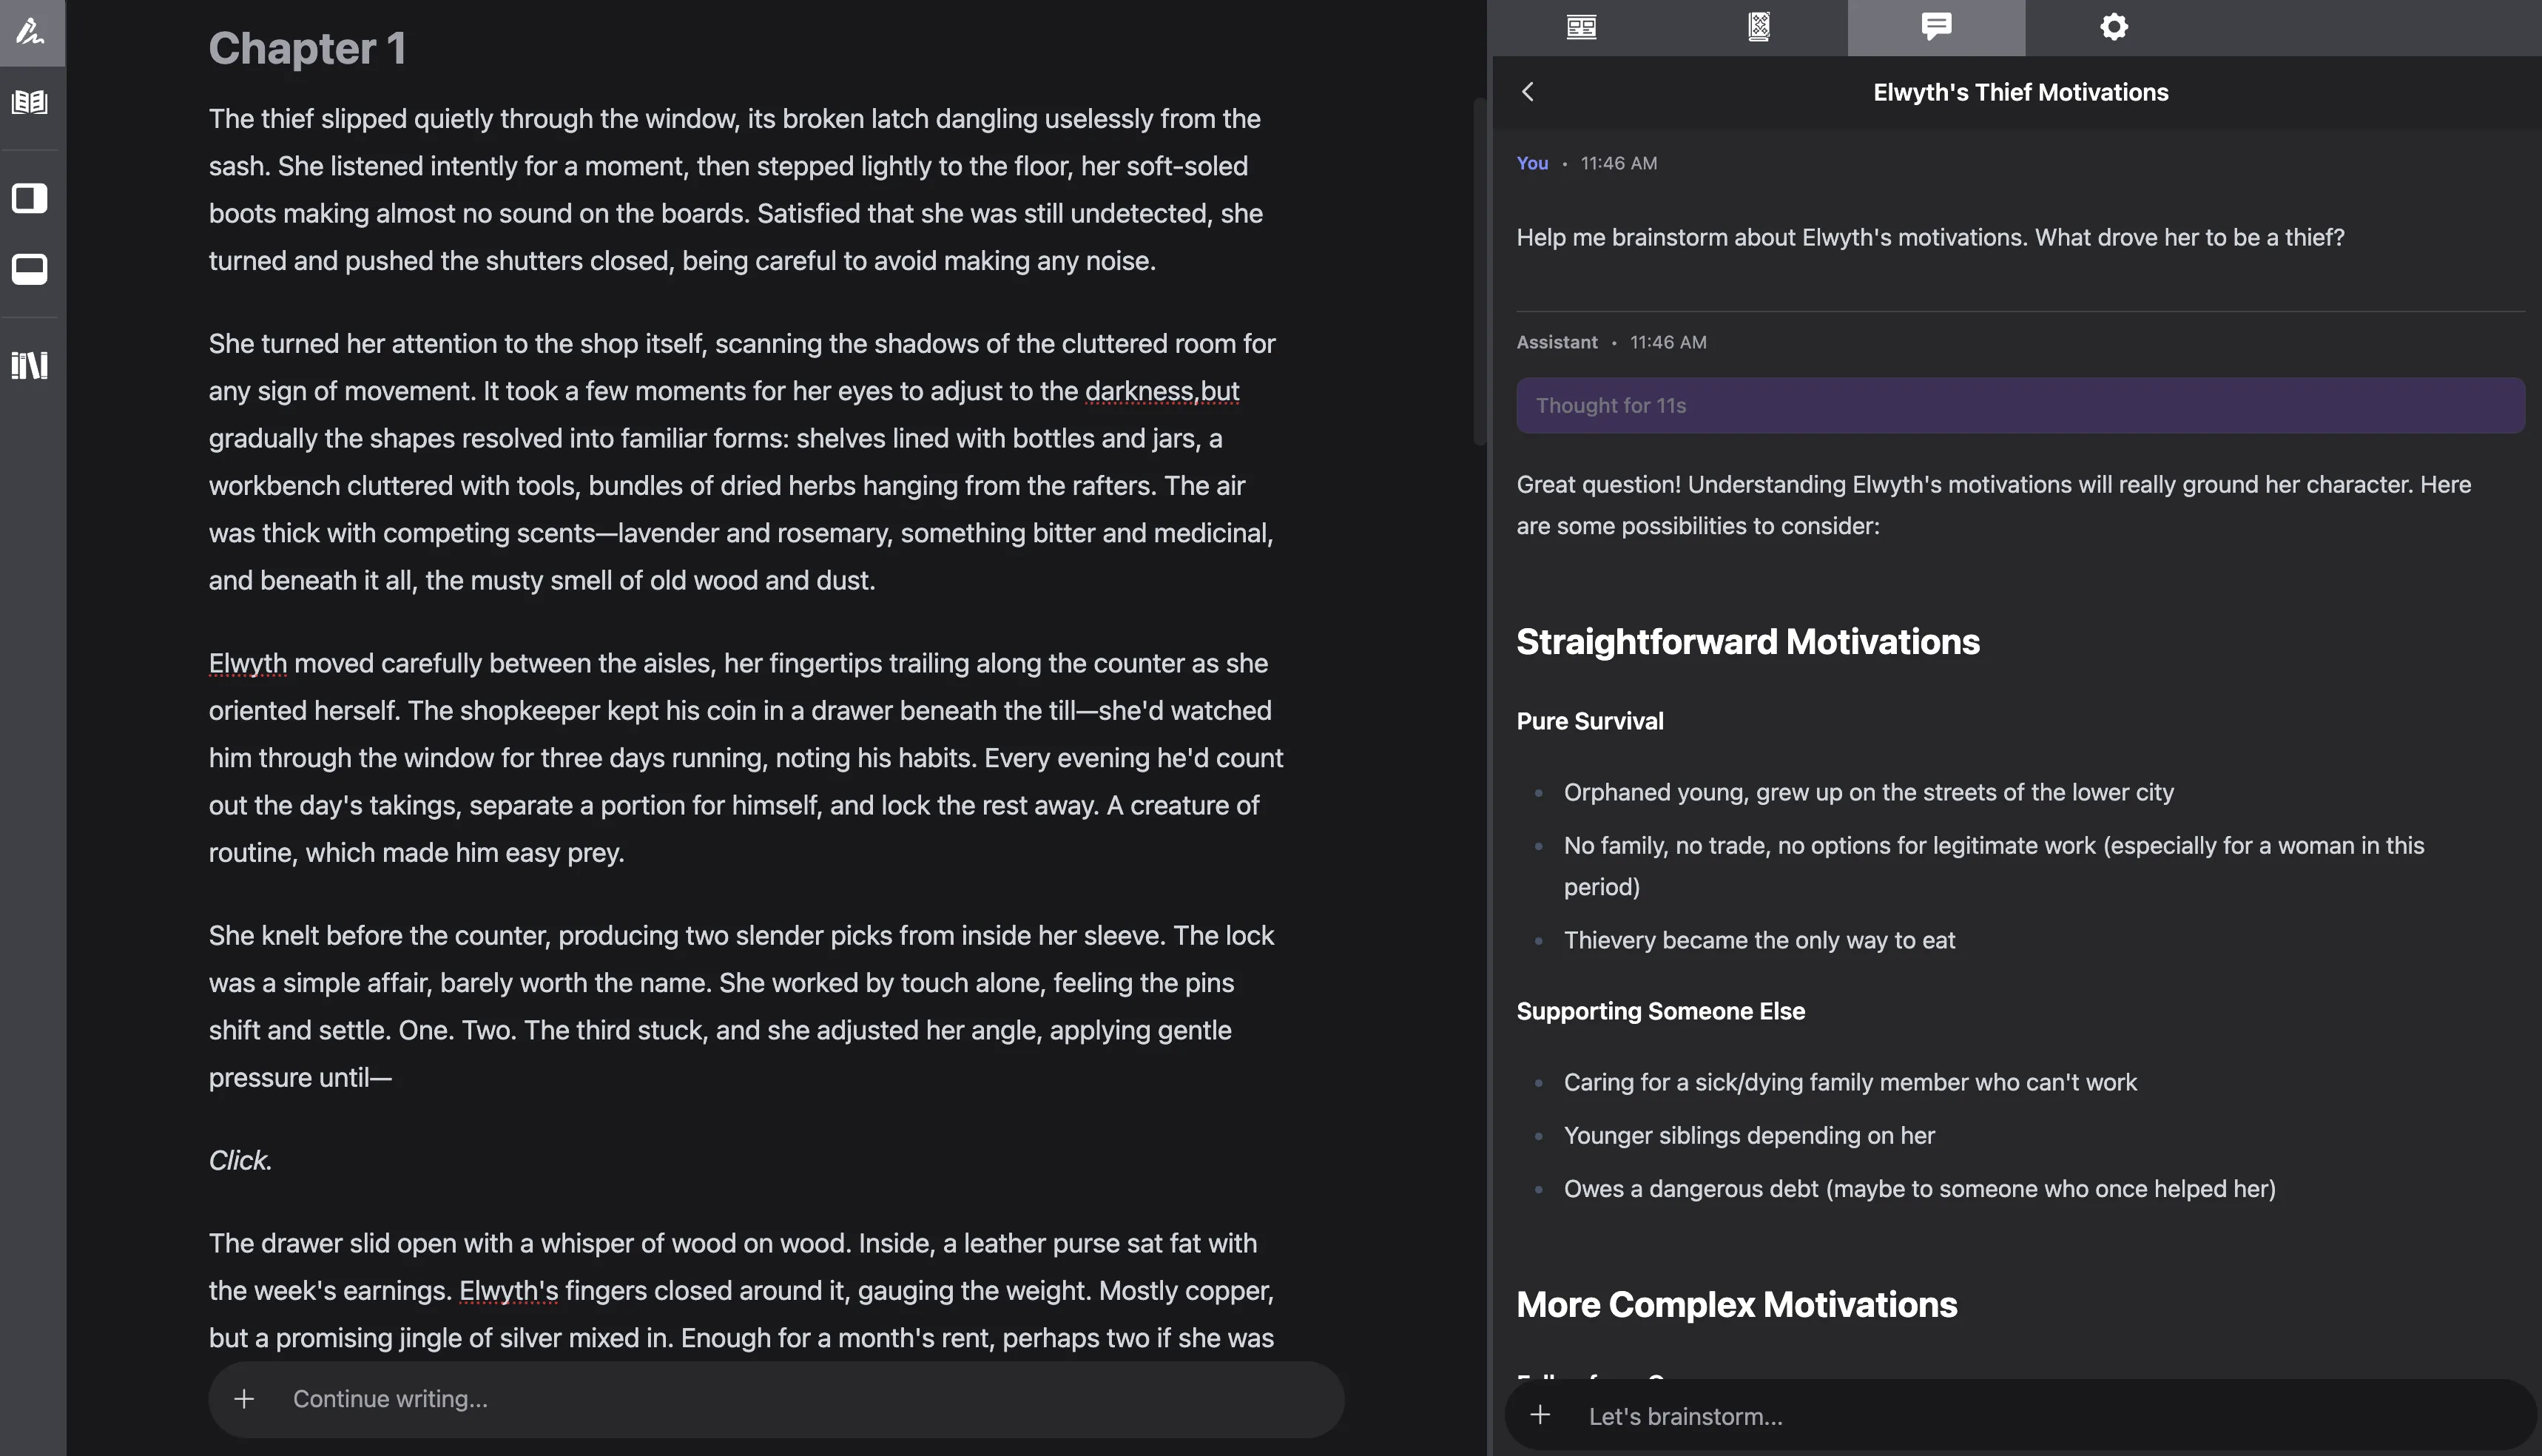Image resolution: width=2542 pixels, height=1456 pixels.
Task: Click the plus icon beside 'Let's brainstorm...'
Action: 1540,1415
